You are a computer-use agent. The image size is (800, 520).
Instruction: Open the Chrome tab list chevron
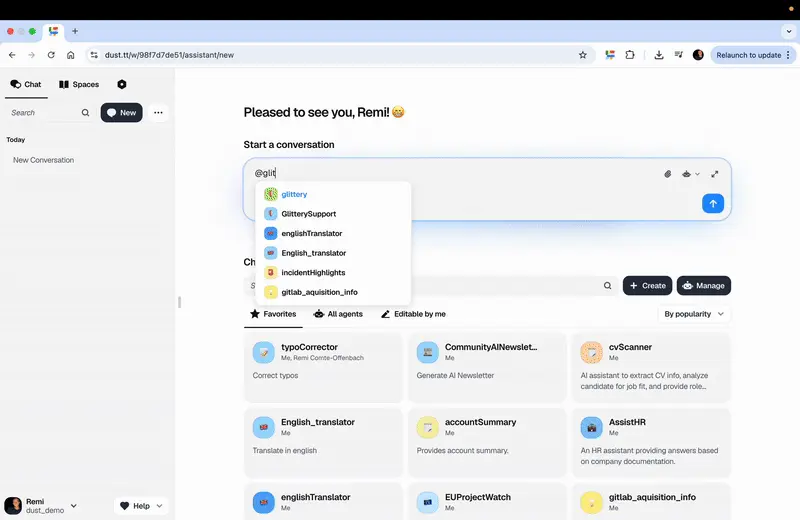(789, 31)
